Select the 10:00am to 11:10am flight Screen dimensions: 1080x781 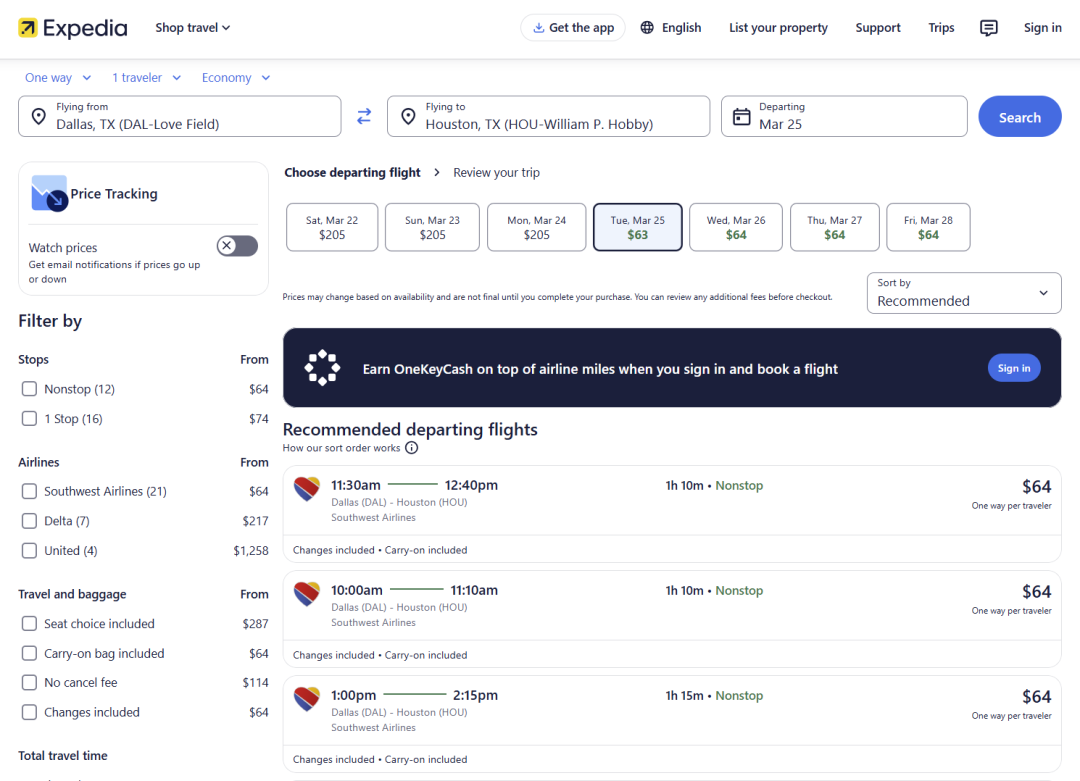pyautogui.click(x=672, y=619)
